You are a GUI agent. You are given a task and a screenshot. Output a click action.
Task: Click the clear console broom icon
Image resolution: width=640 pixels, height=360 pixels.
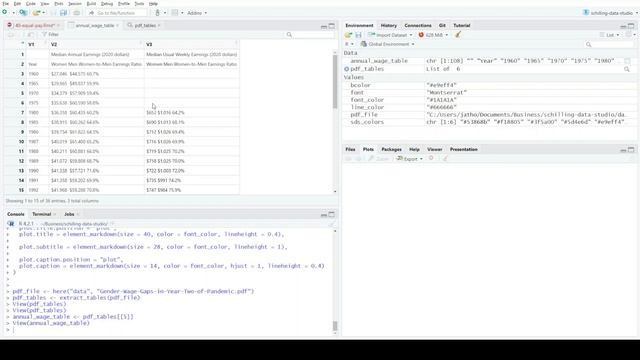tap(331, 224)
